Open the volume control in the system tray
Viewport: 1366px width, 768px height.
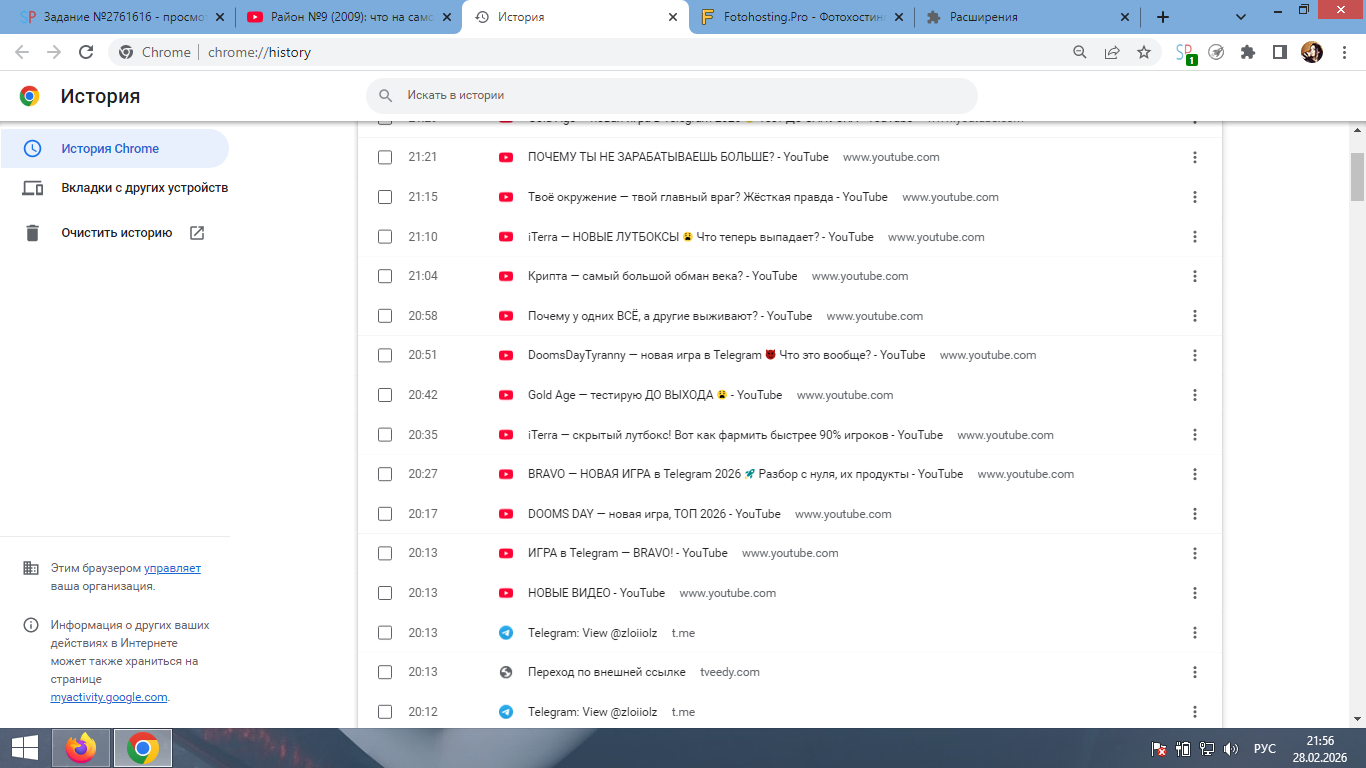pos(1231,748)
